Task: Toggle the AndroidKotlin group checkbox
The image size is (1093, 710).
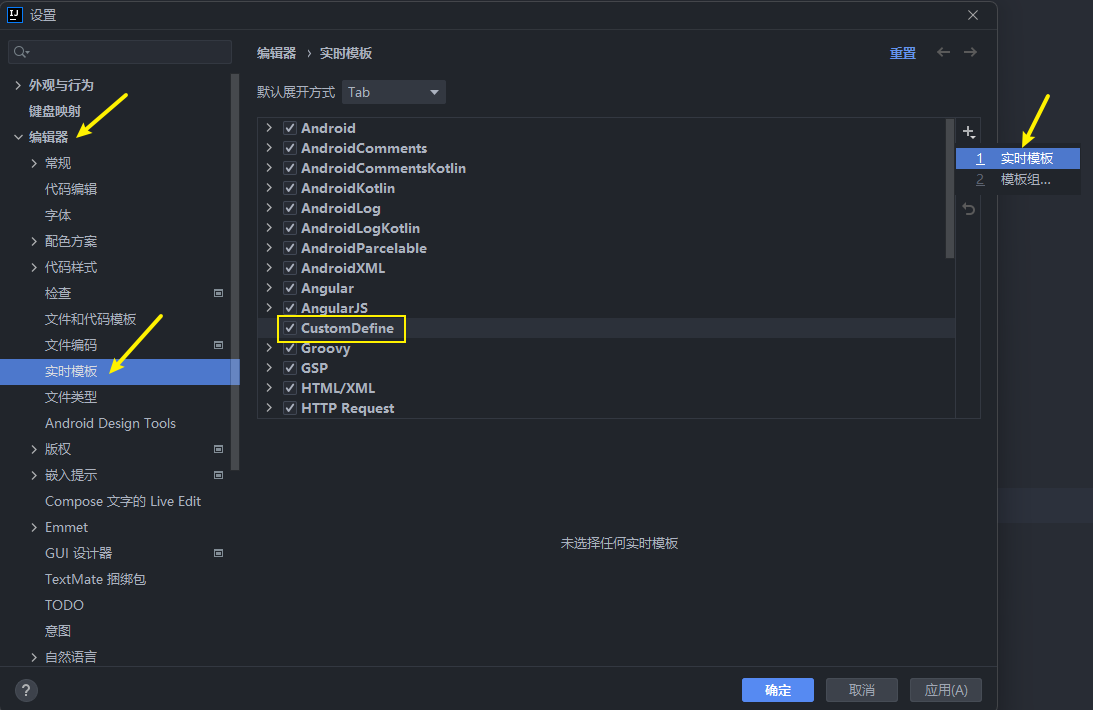Action: [290, 188]
